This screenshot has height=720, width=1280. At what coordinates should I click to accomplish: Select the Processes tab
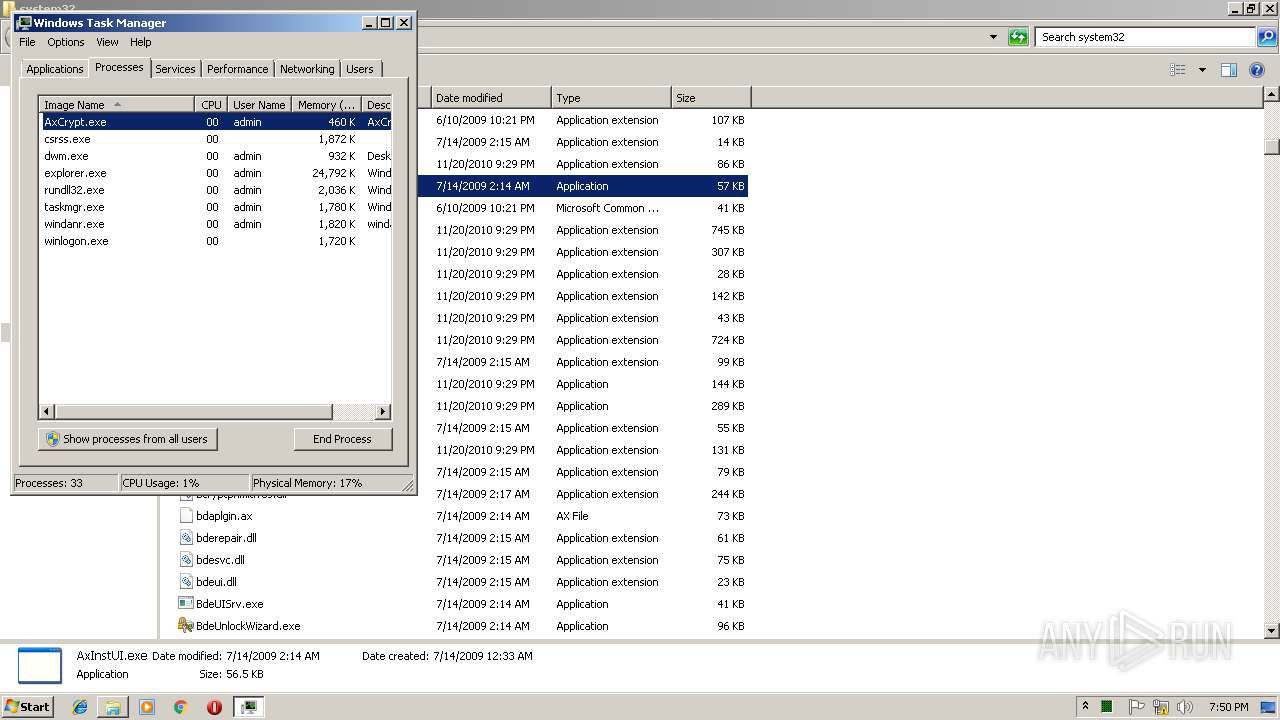[x=119, y=67]
